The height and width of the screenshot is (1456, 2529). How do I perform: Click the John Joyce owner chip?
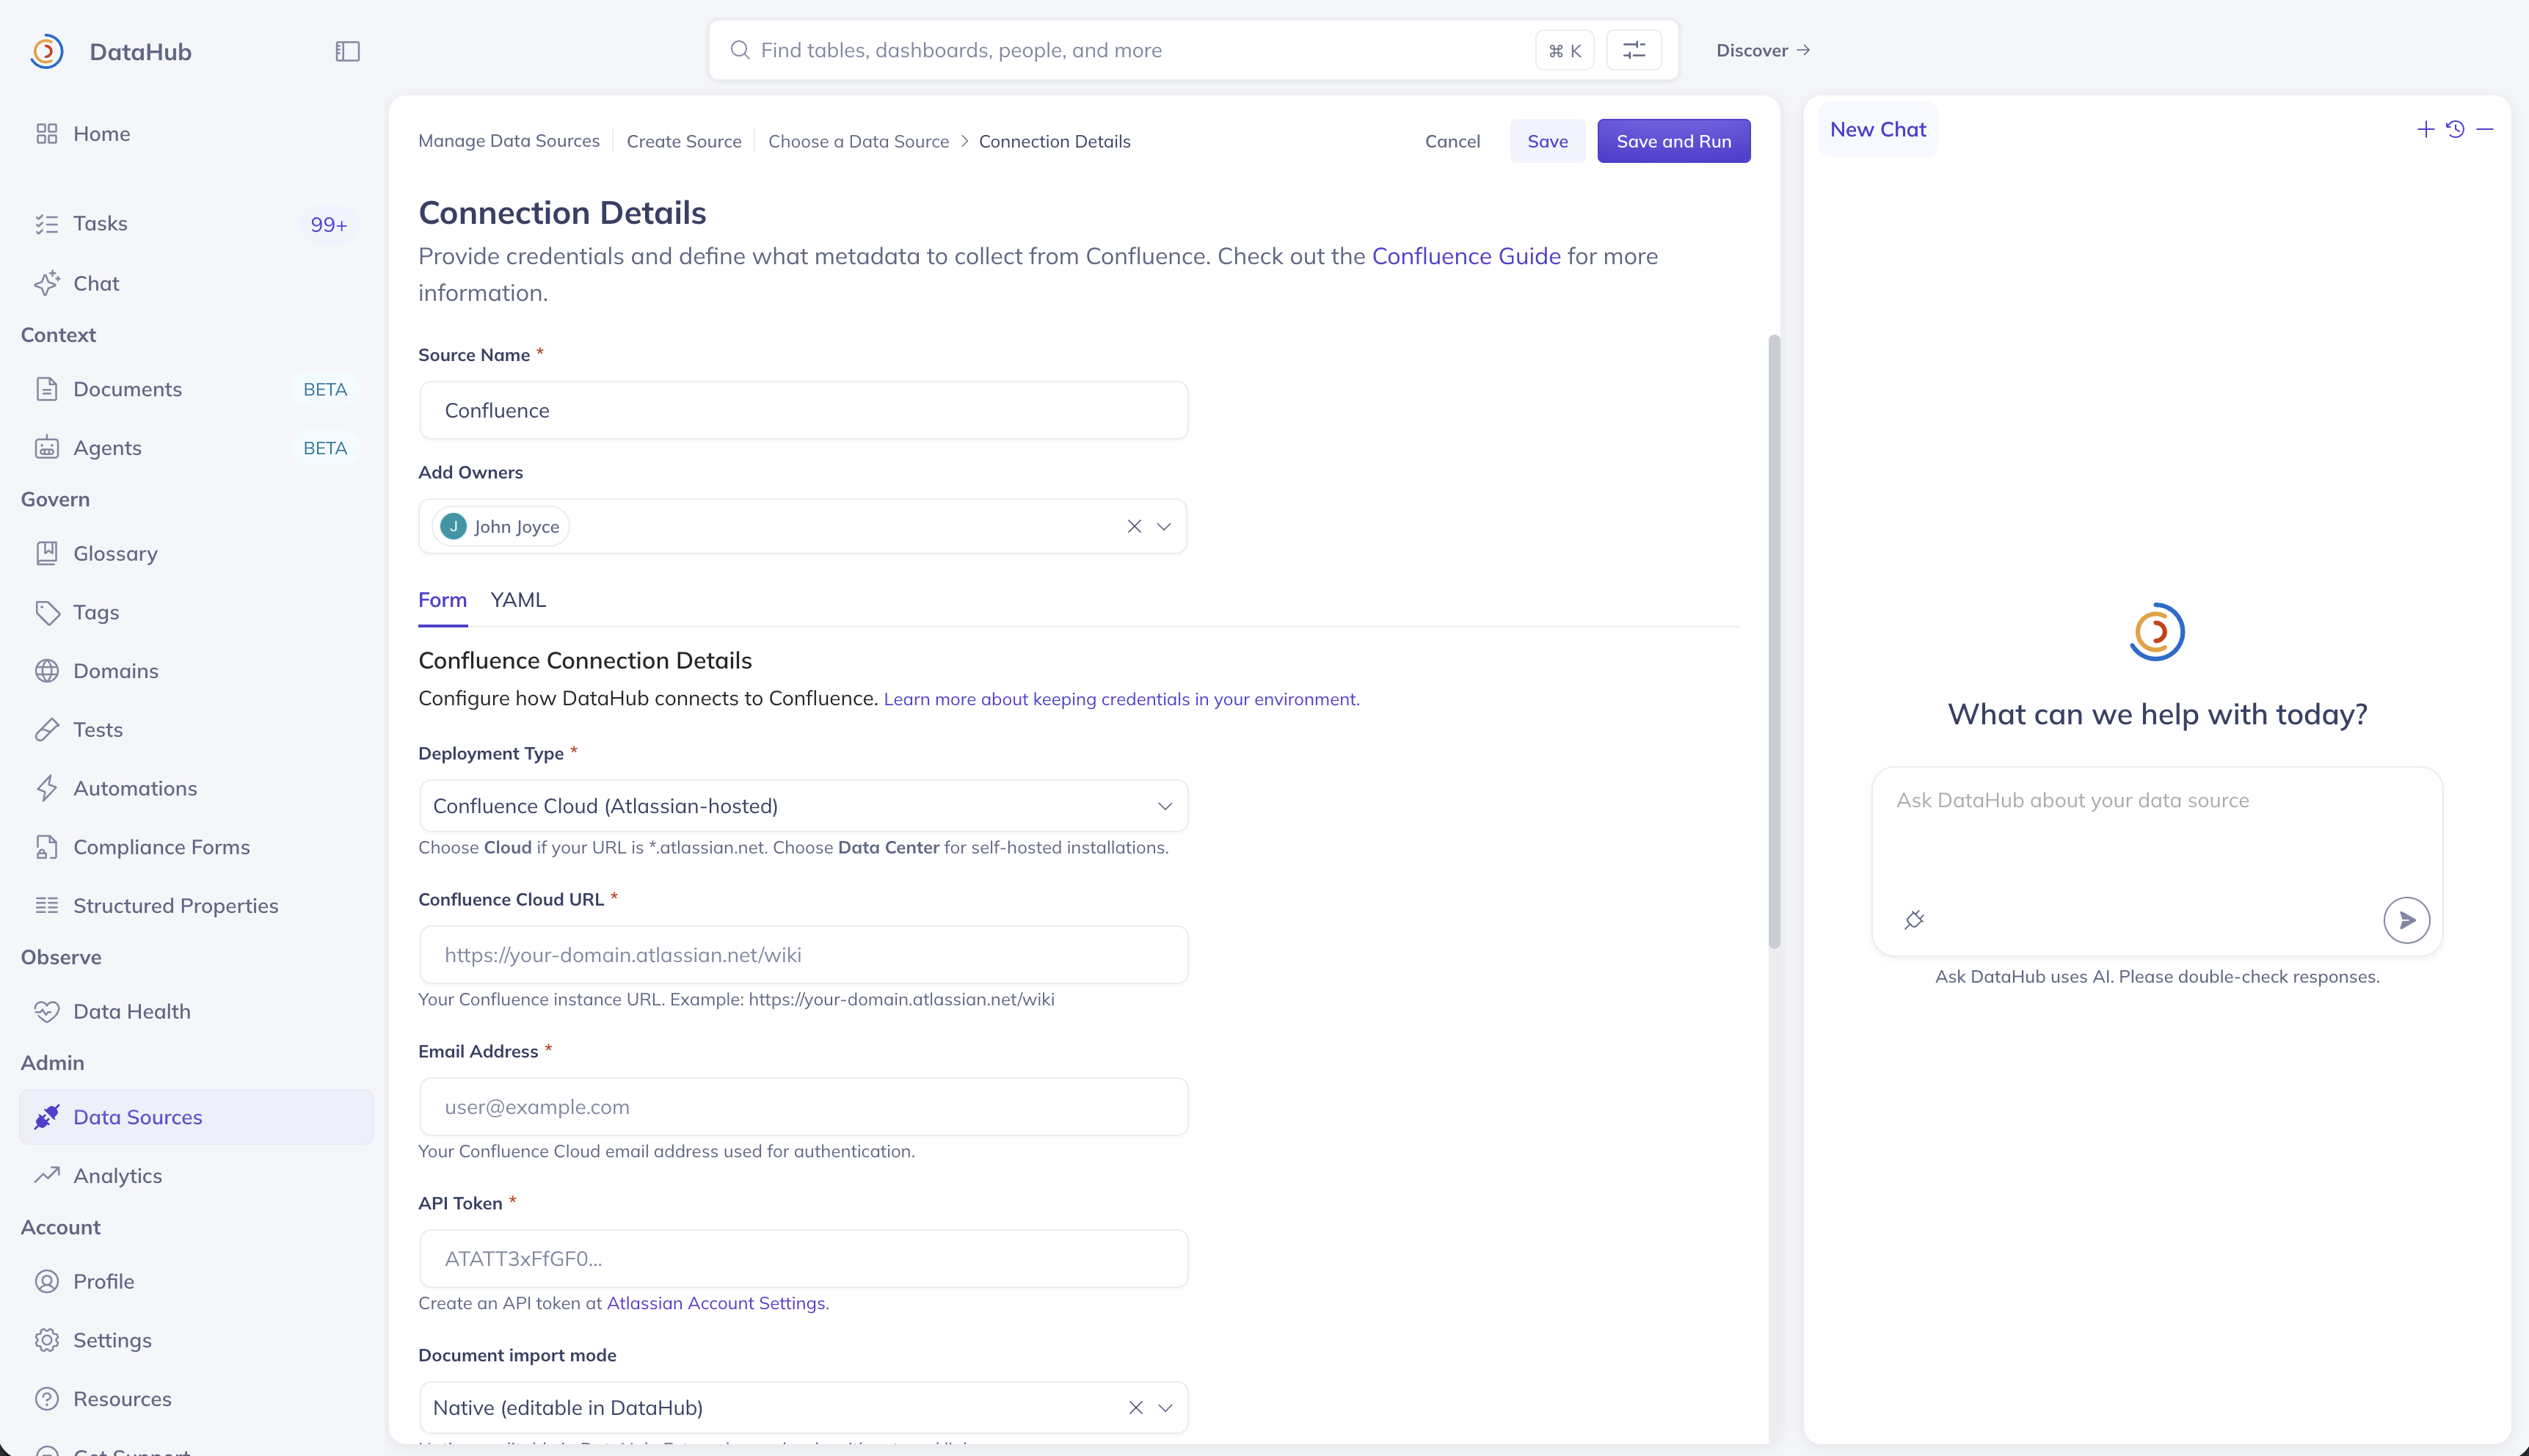pos(500,527)
